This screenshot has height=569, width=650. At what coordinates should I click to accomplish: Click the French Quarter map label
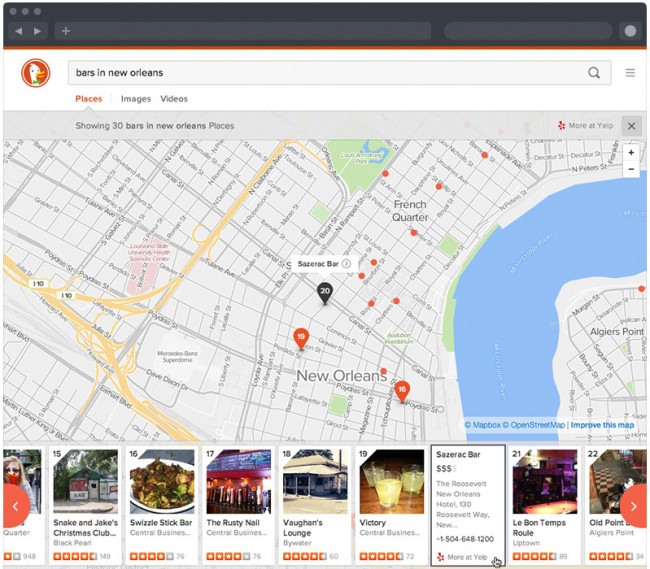click(x=410, y=211)
